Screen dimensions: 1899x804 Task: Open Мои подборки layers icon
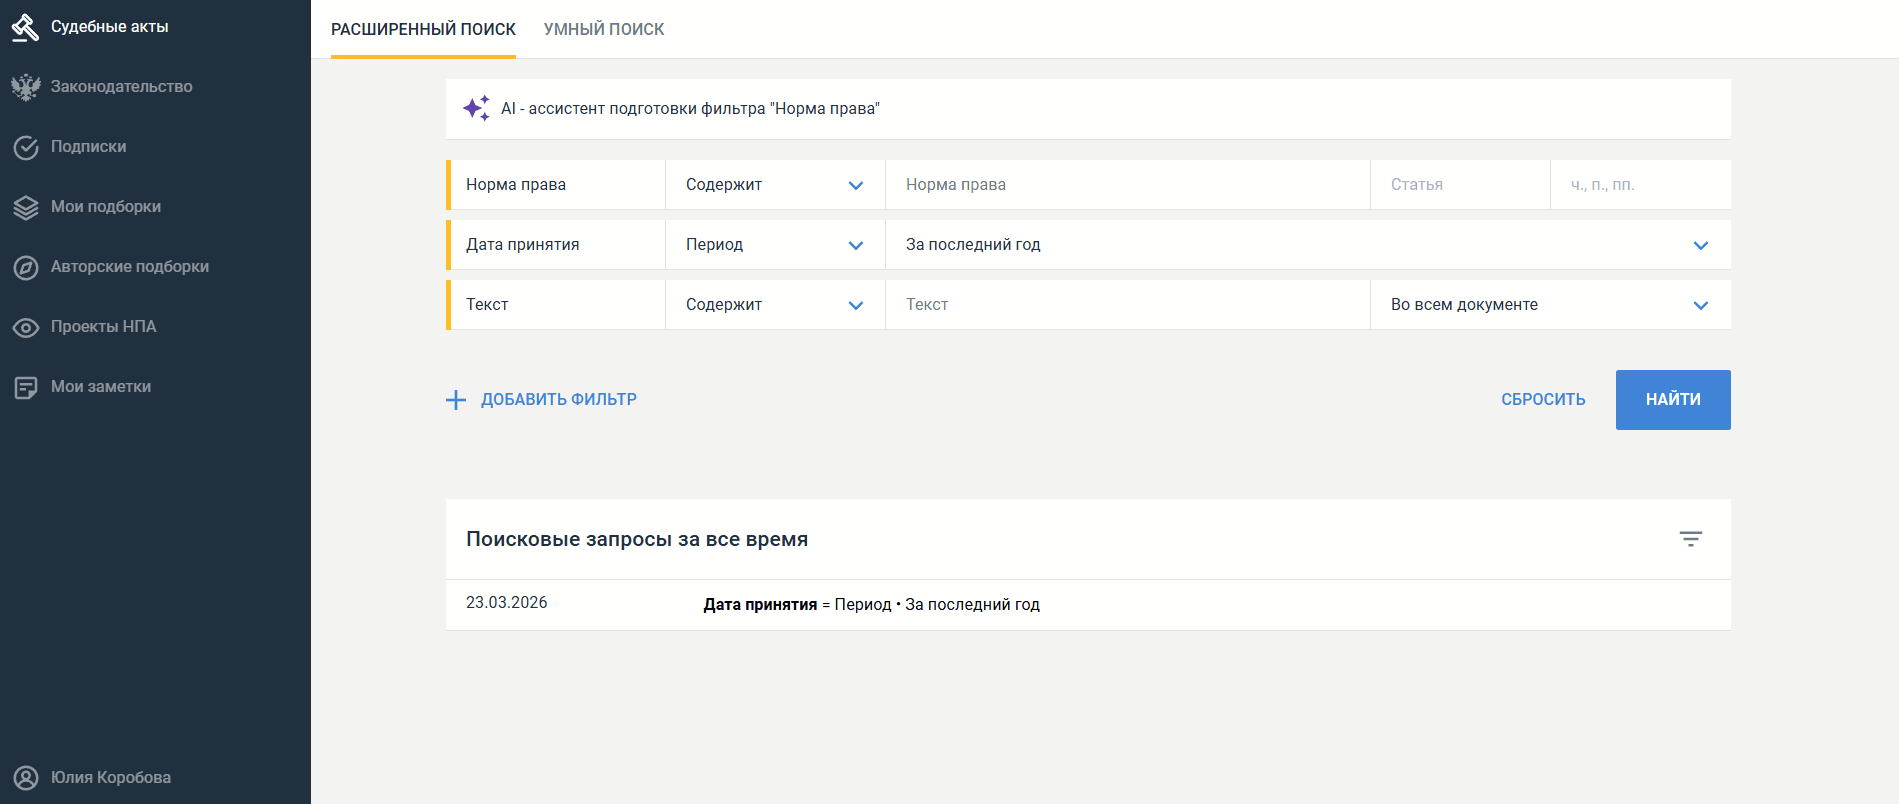pyautogui.click(x=25, y=207)
